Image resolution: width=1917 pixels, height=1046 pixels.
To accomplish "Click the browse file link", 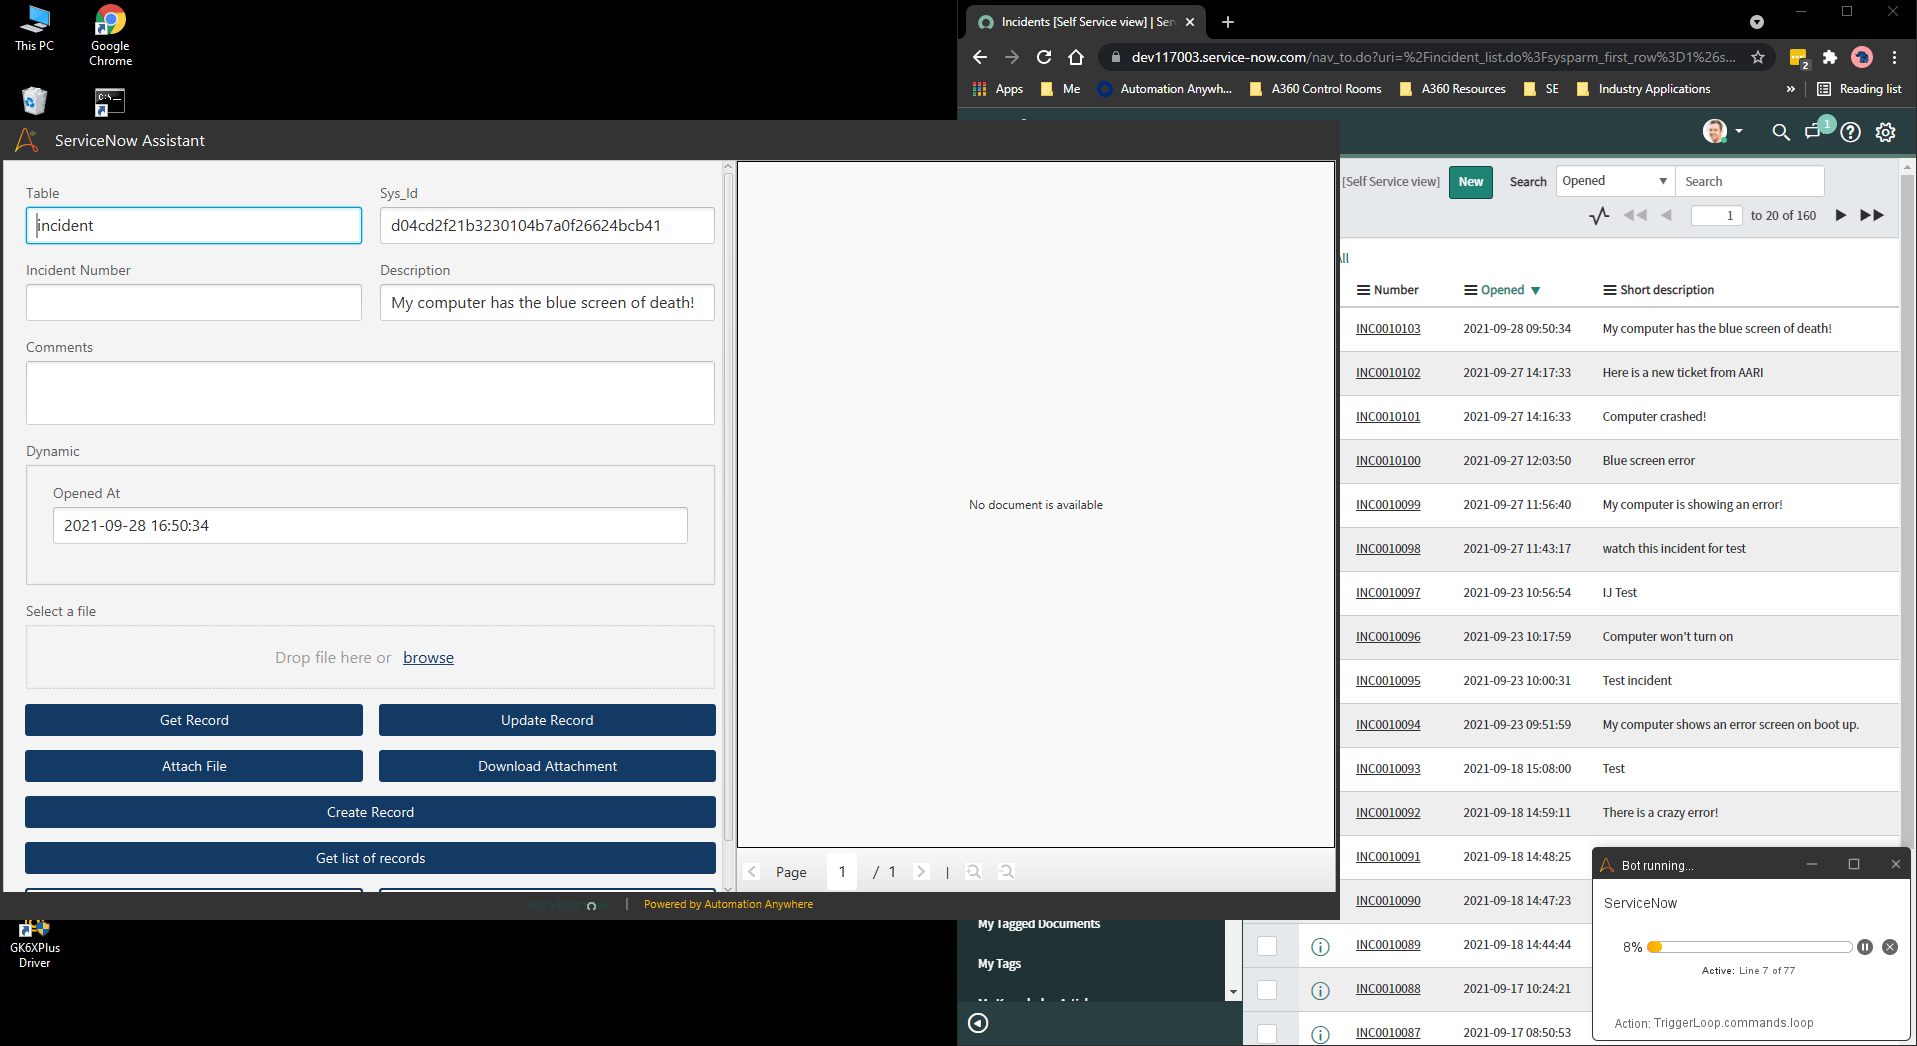I will (428, 657).
